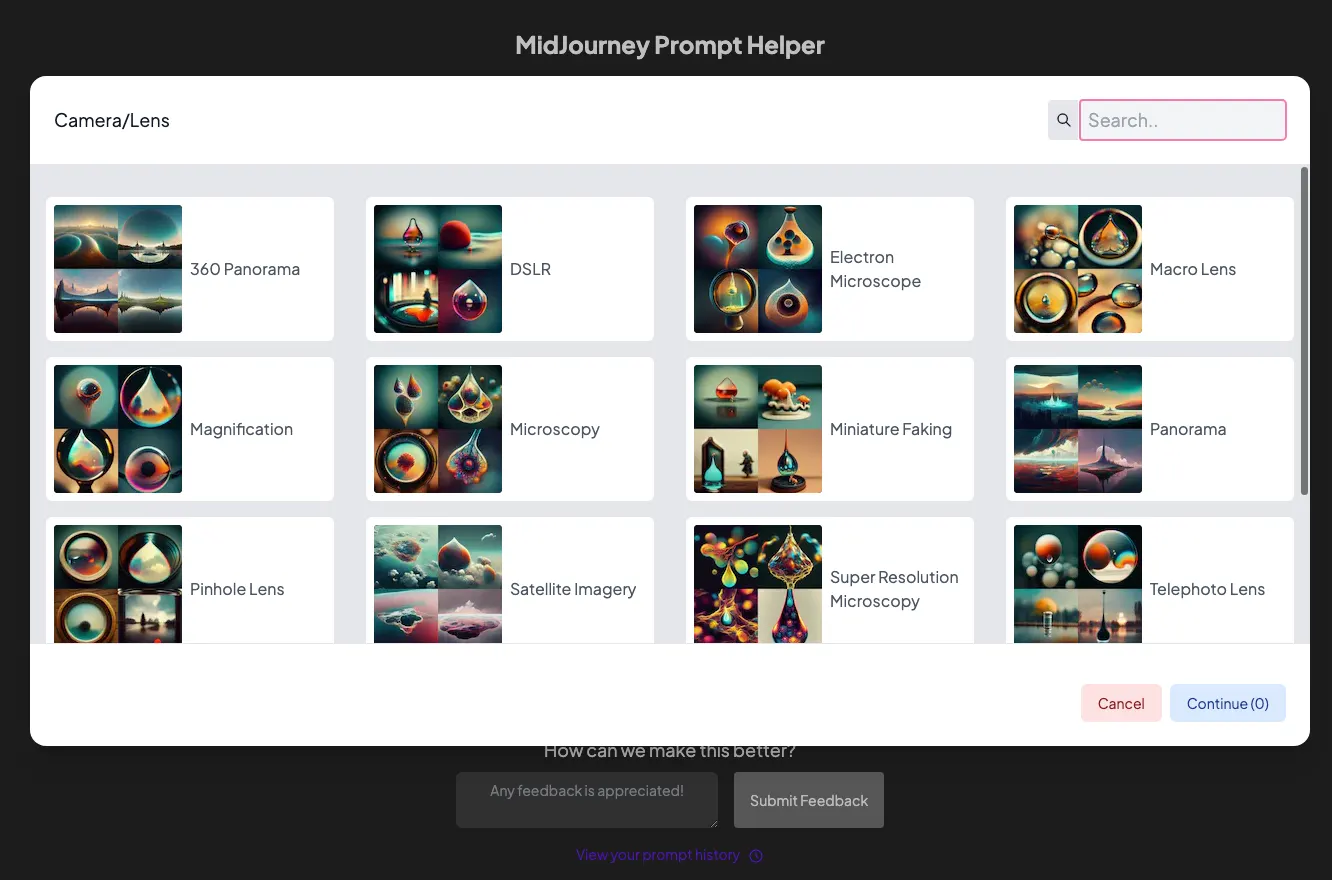
Task: Click the Continue (0) button
Action: 1228,703
